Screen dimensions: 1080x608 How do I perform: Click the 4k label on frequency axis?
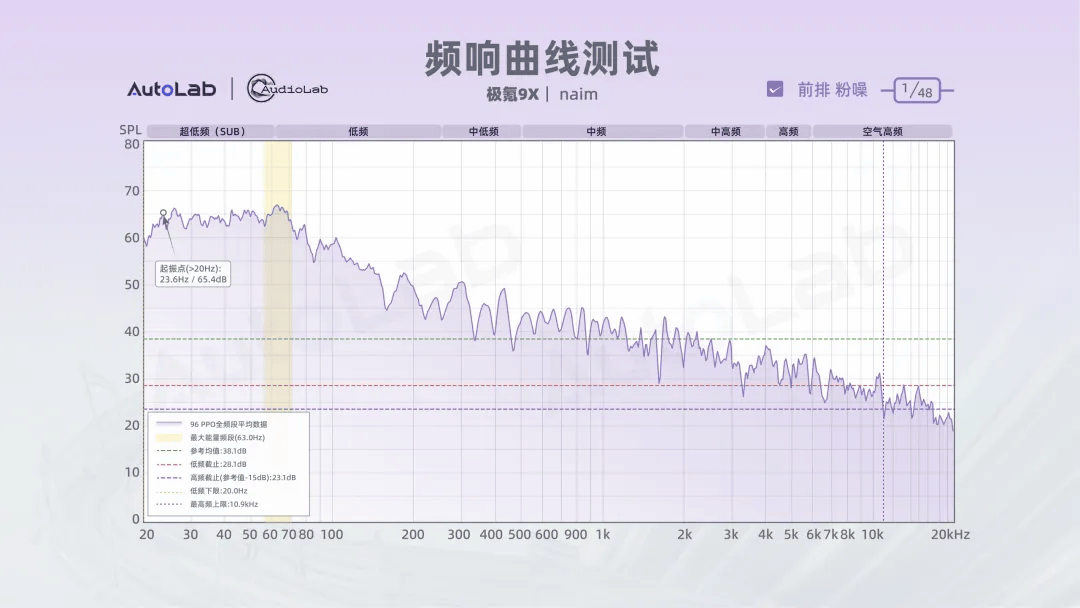click(x=765, y=534)
